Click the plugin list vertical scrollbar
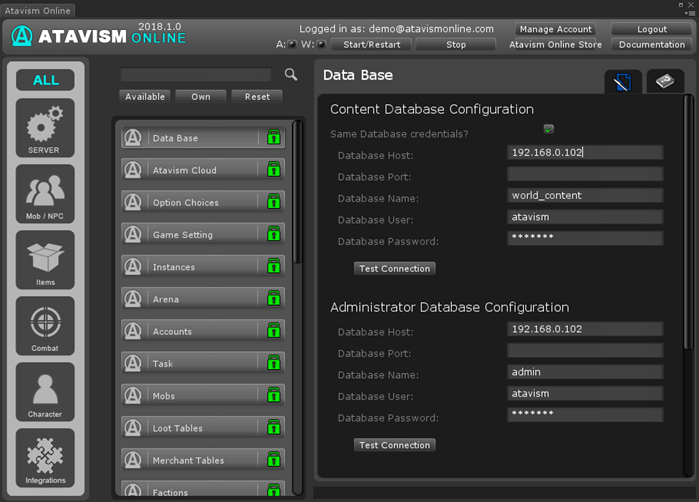Viewport: 699px width, 502px height. 296,190
